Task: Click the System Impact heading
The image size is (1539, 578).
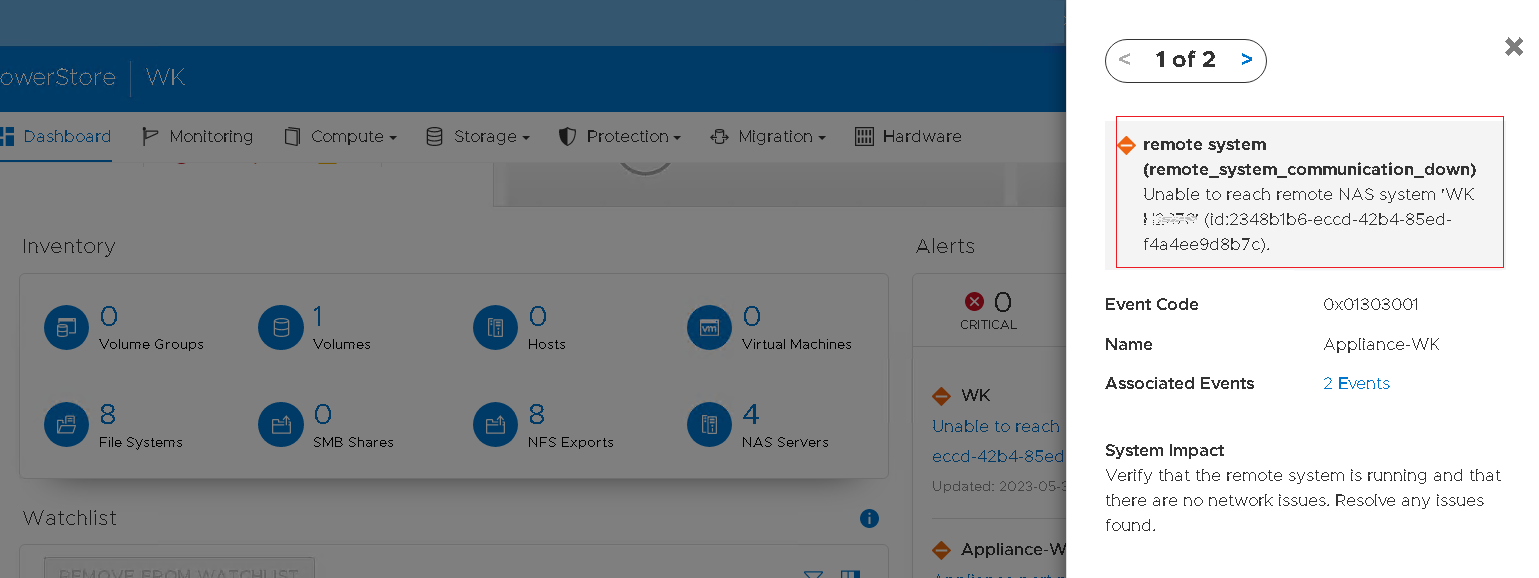Action: point(1164,450)
